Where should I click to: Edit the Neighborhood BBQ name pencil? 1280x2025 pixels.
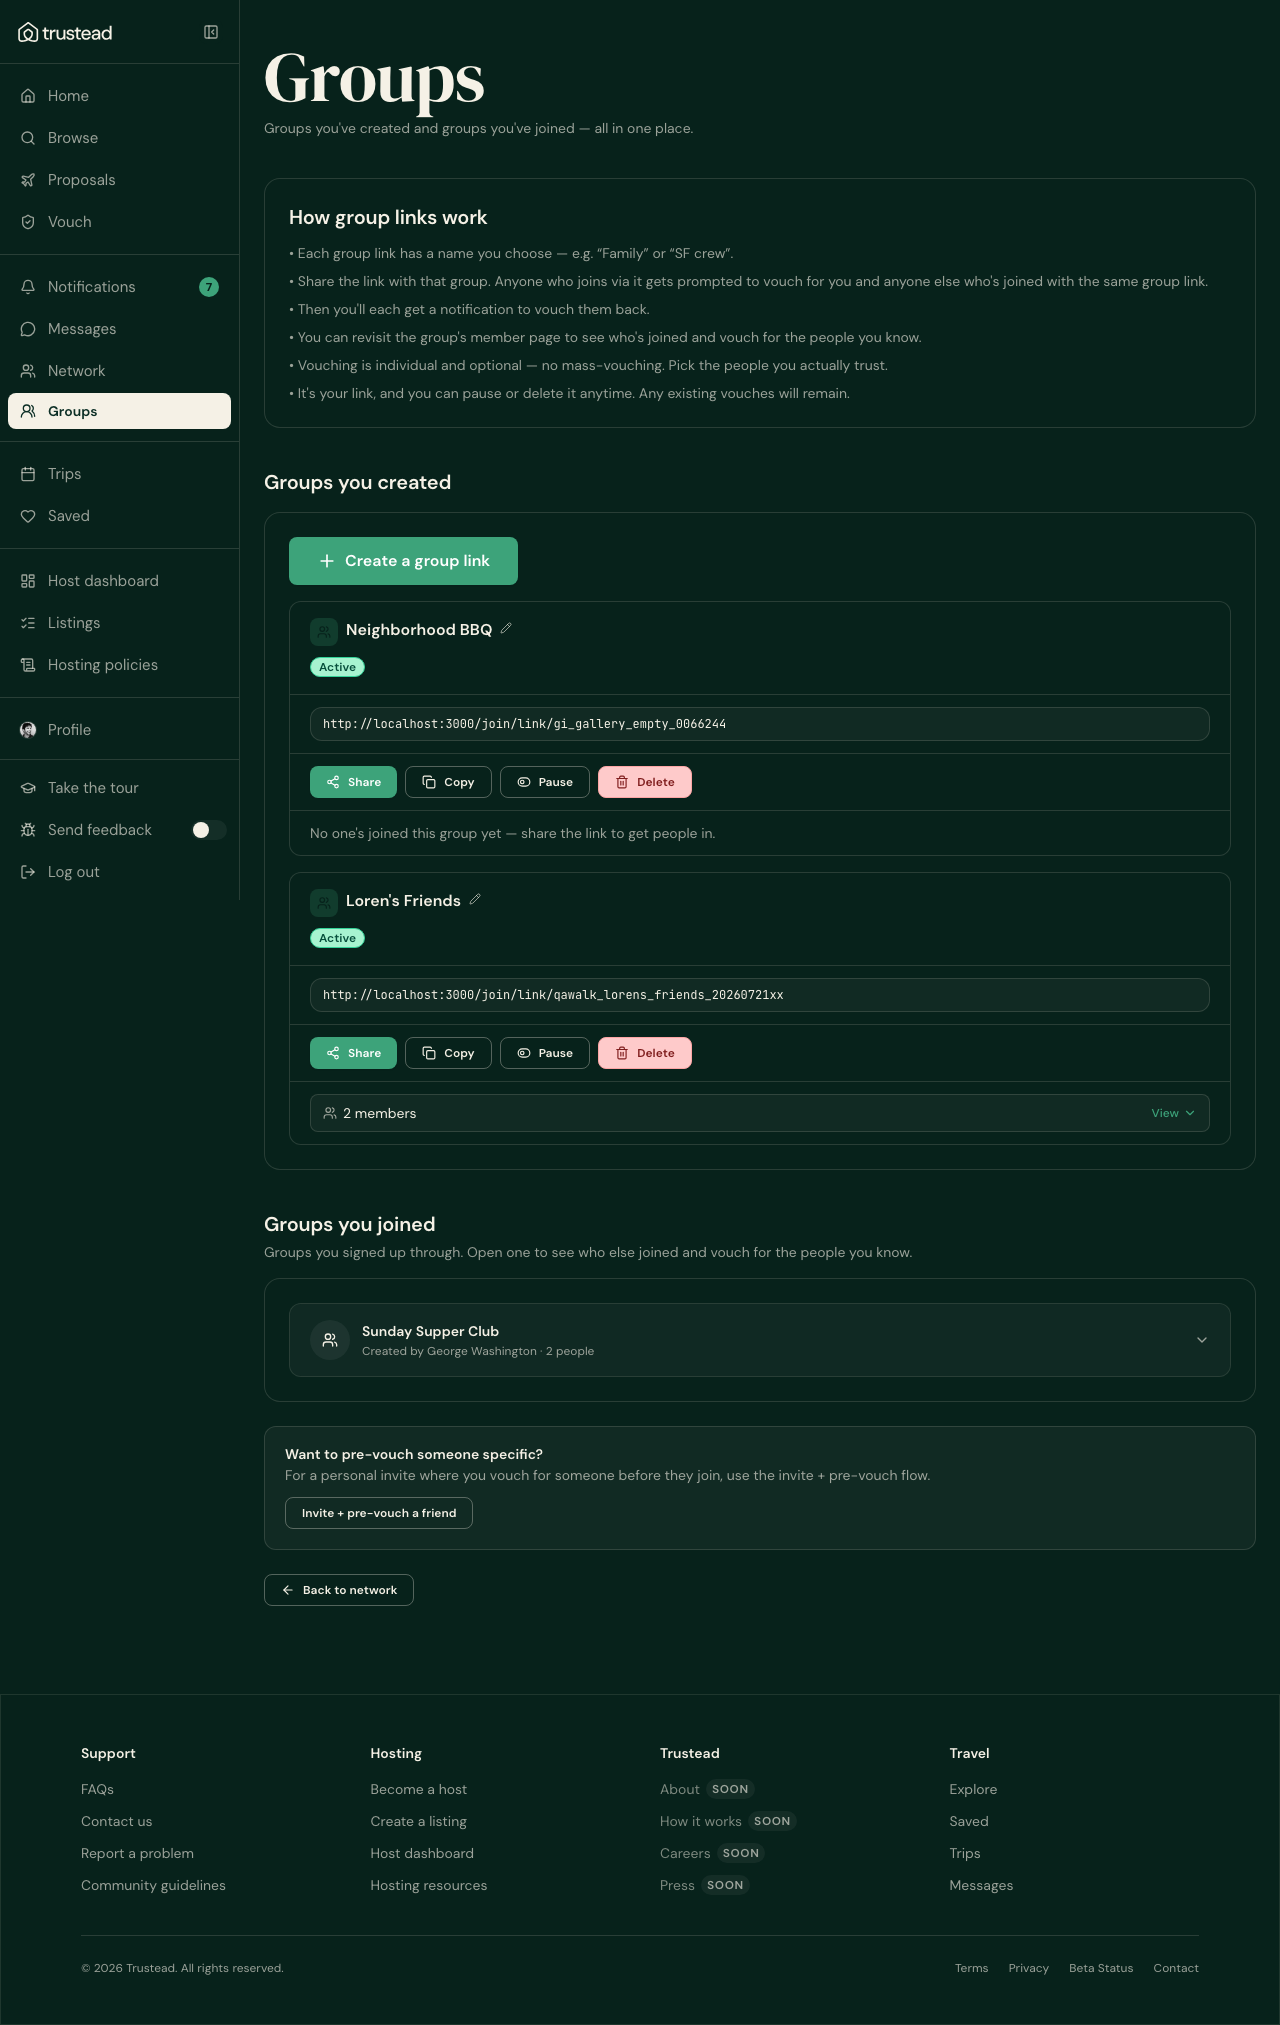[x=506, y=629]
